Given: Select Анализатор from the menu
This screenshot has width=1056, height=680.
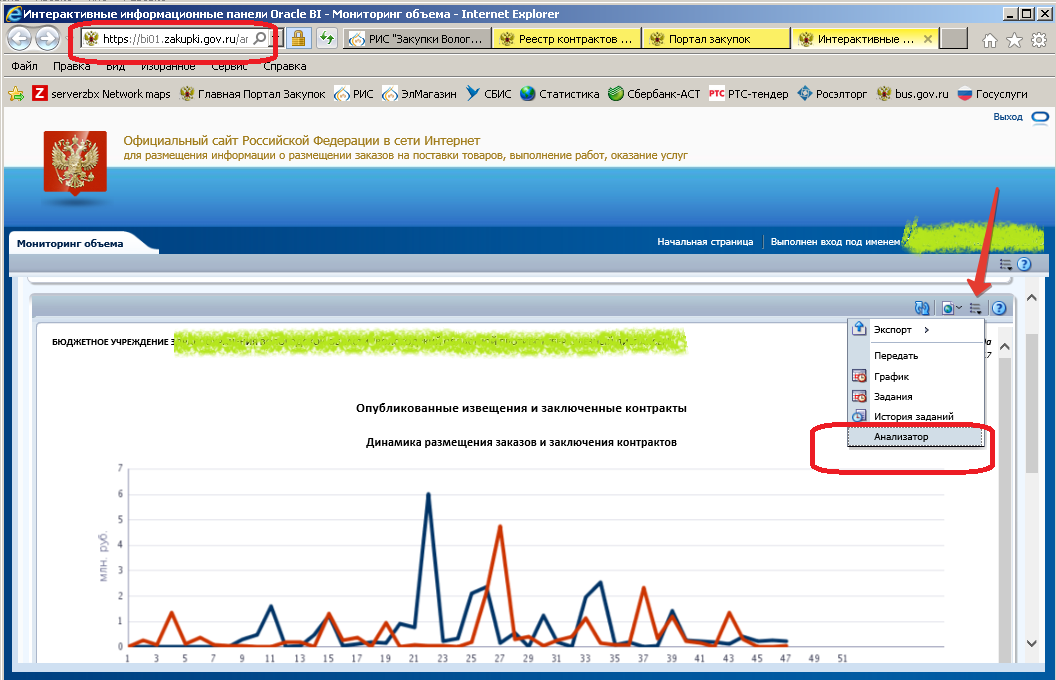Looking at the screenshot, I should pyautogui.click(x=900, y=437).
